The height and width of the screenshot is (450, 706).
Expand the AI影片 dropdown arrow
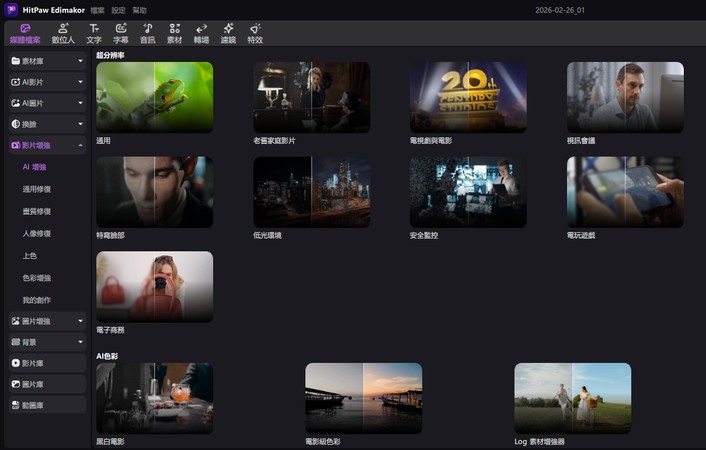[x=81, y=82]
